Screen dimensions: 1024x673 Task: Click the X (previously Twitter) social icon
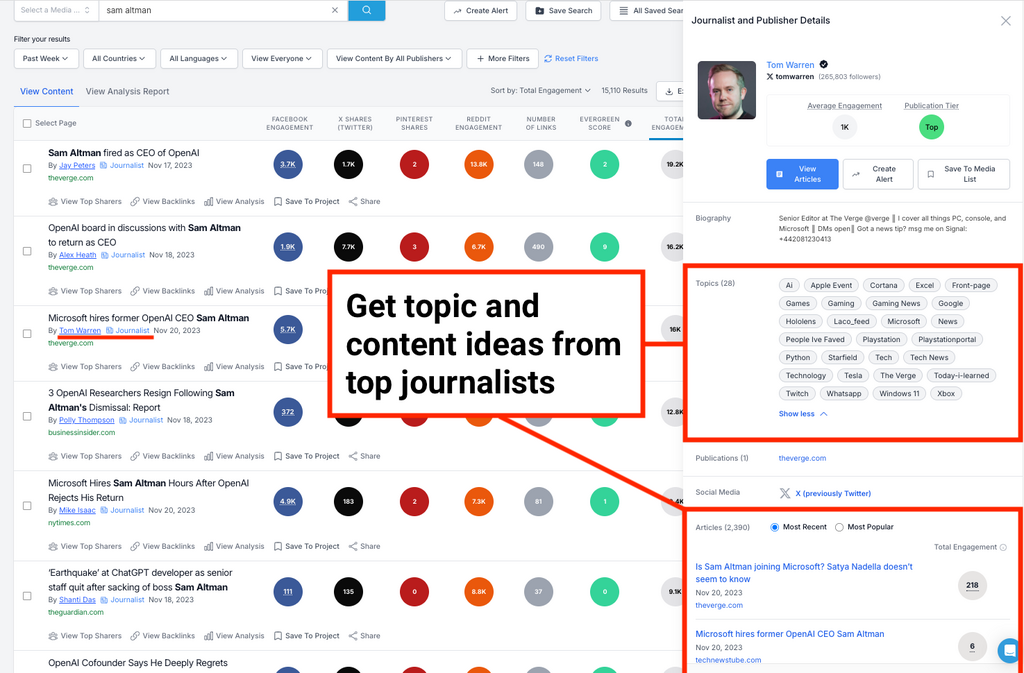(x=785, y=493)
